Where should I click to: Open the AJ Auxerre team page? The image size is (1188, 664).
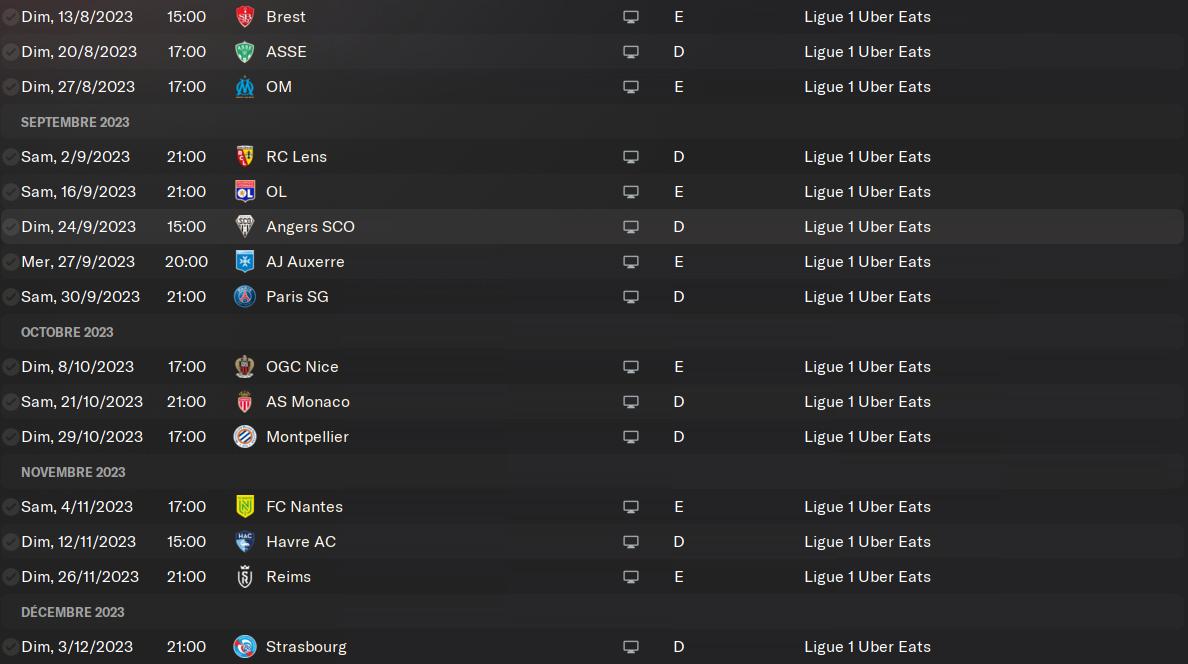pyautogui.click(x=305, y=262)
